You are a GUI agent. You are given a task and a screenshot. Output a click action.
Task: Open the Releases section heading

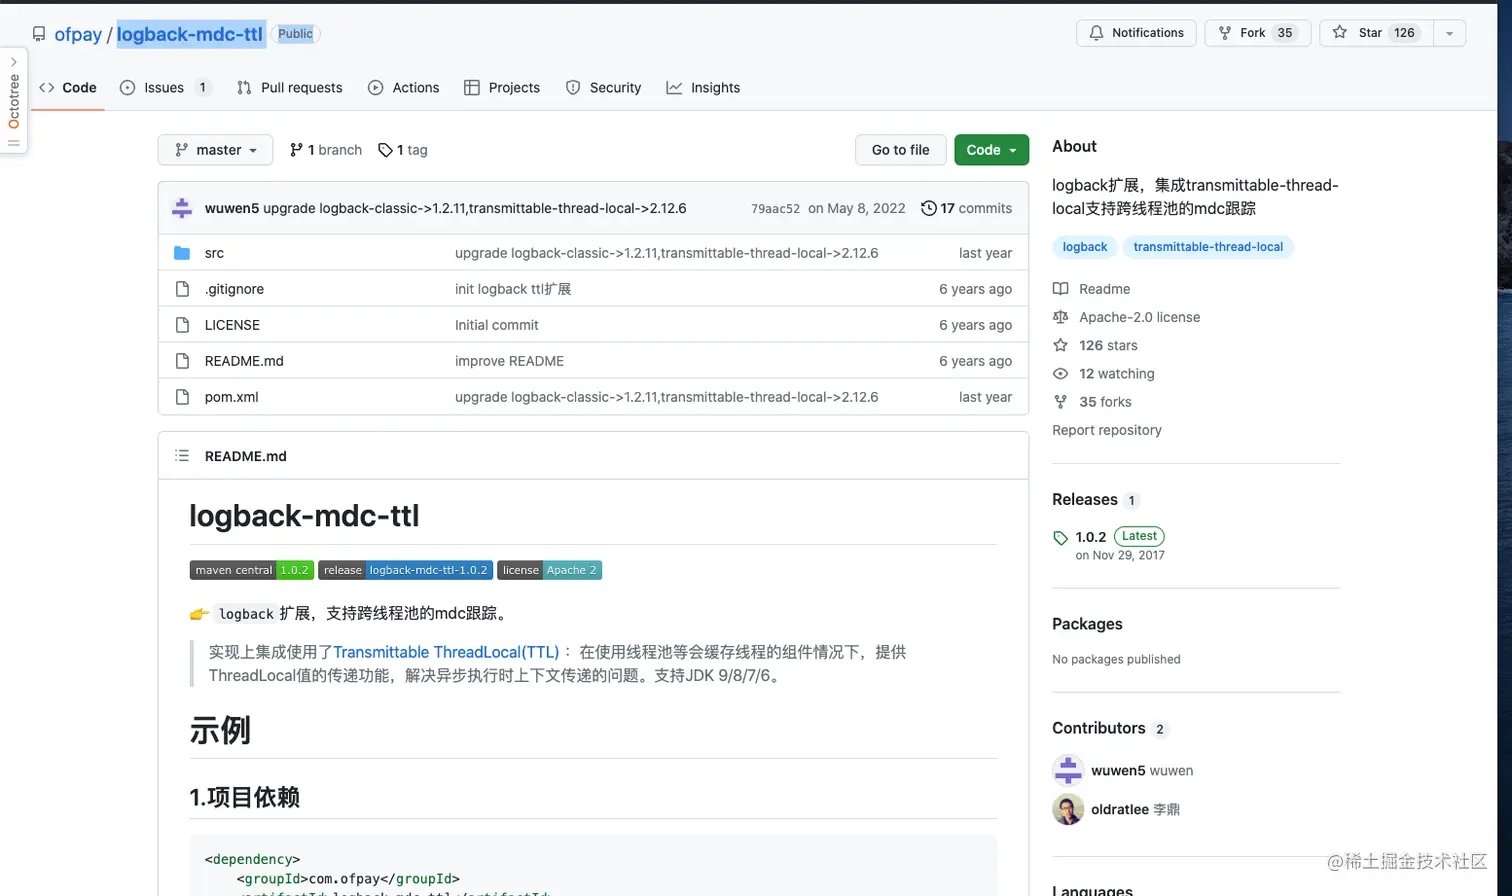point(1095,500)
